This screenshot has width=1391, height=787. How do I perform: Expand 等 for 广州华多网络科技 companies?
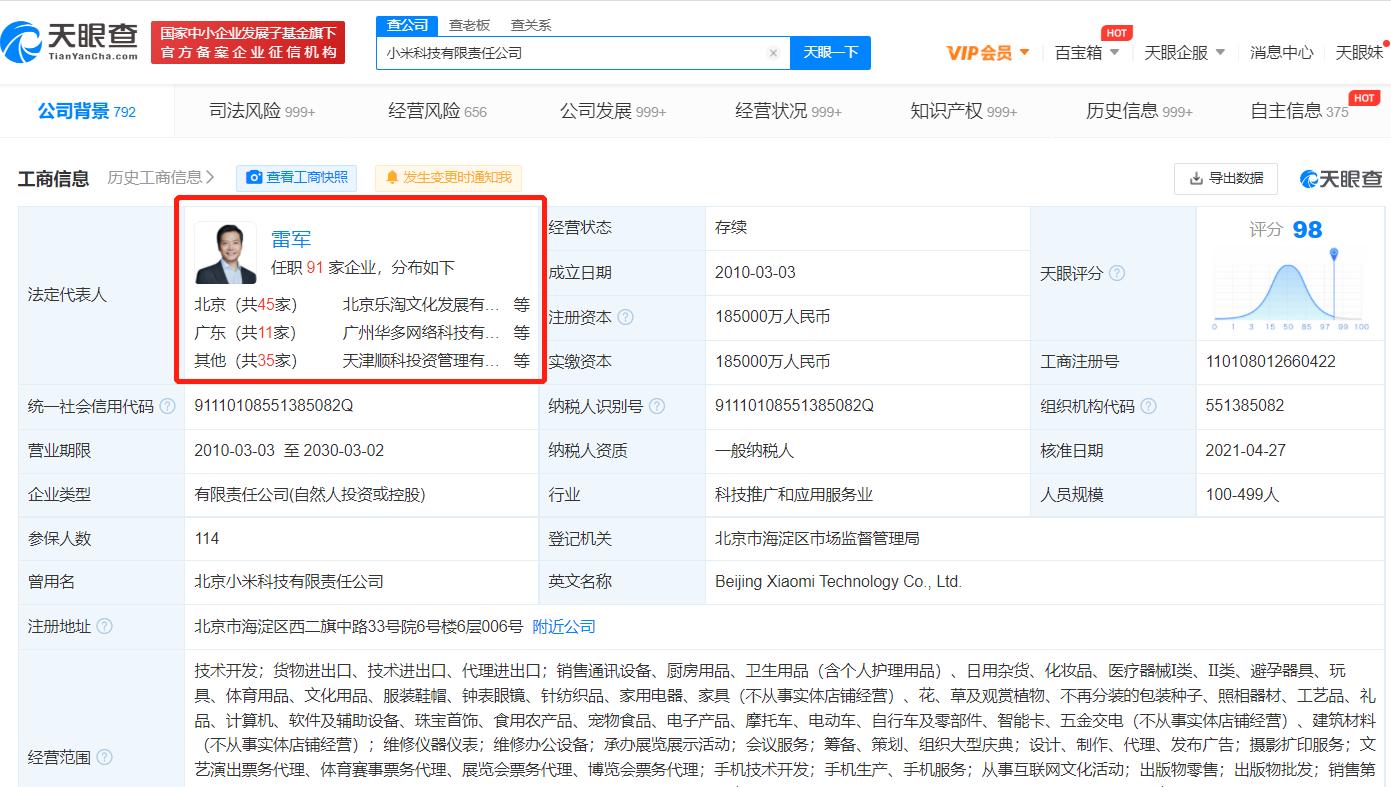tap(521, 333)
